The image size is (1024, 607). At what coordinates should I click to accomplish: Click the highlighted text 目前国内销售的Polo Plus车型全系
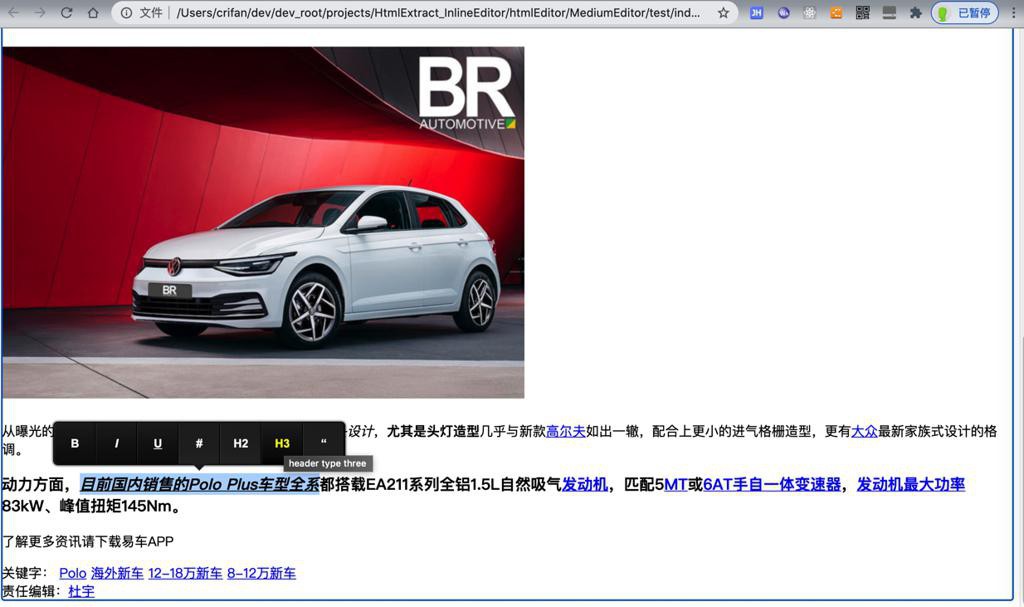point(199,485)
